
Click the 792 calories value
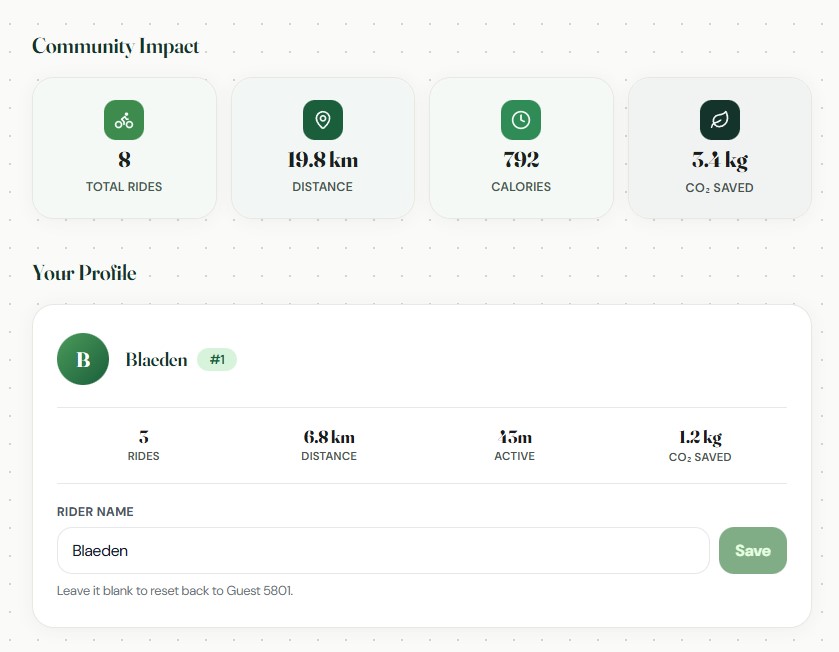(x=520, y=160)
